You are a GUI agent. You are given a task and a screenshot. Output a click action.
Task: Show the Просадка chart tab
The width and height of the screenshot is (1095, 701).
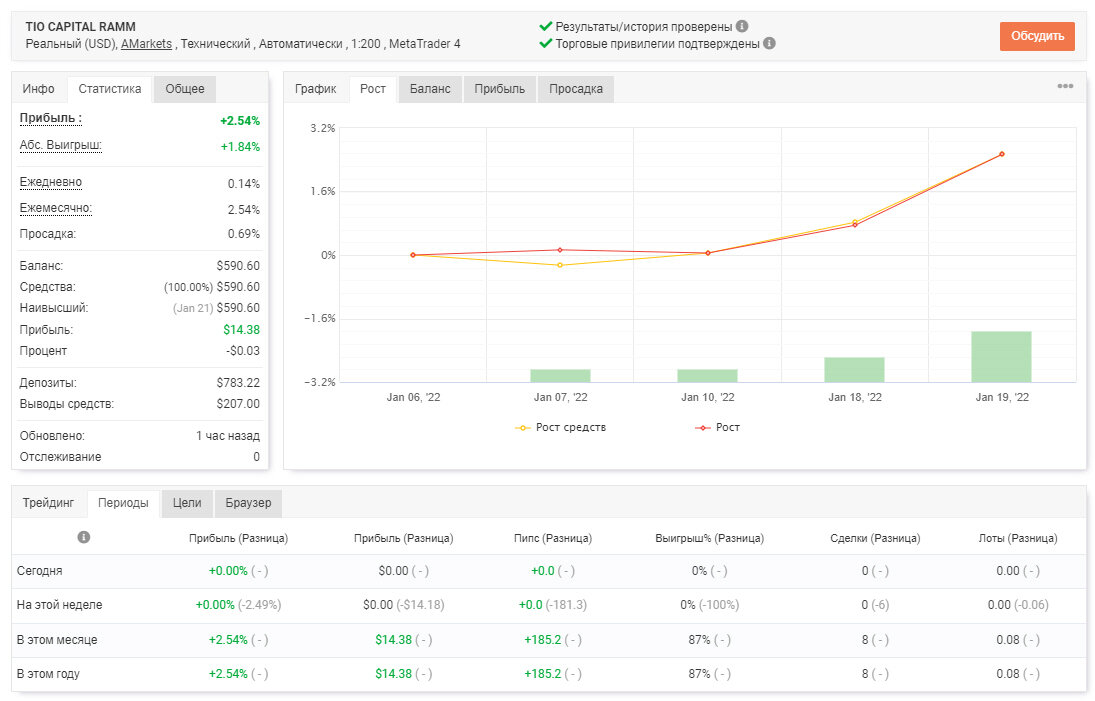pos(575,89)
